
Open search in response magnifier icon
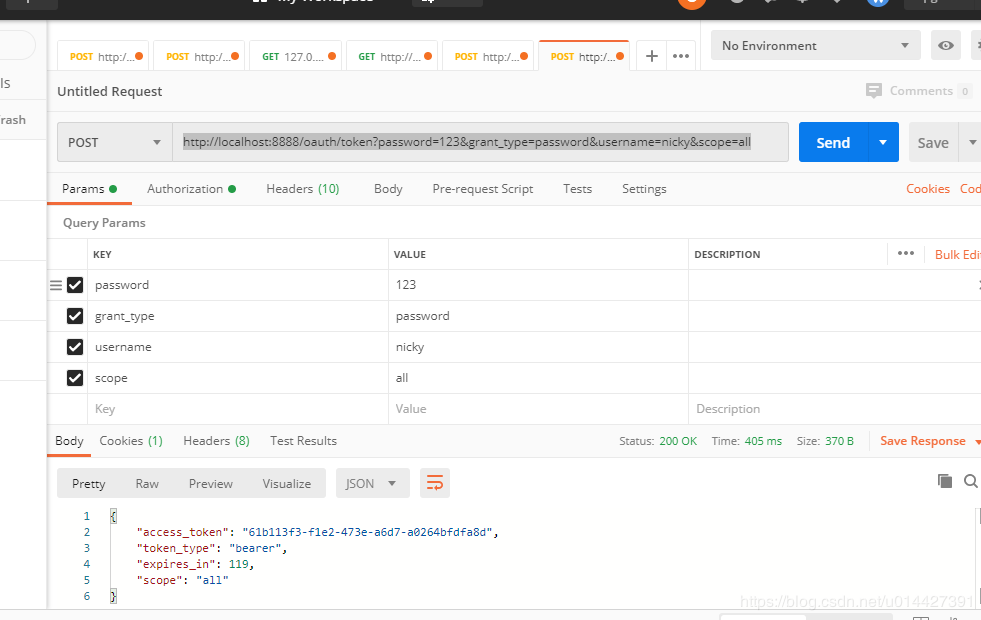tap(970, 480)
